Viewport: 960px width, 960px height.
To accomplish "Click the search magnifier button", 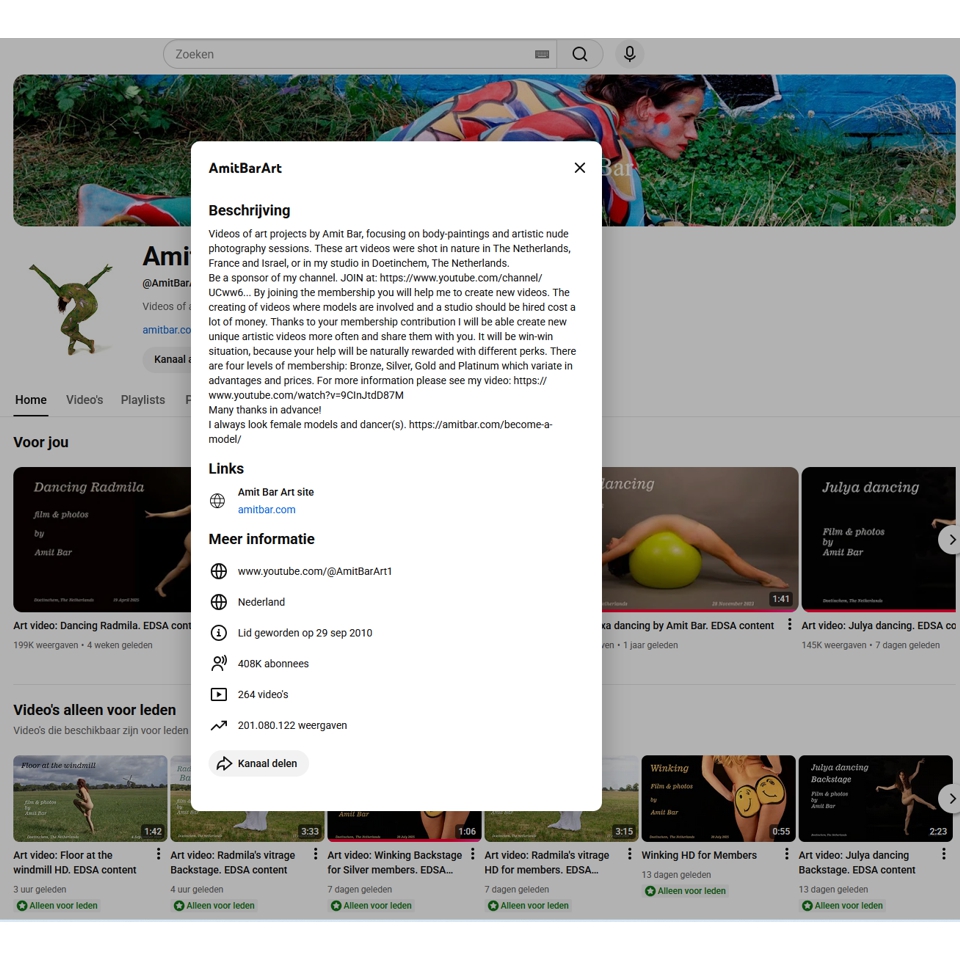I will point(580,54).
